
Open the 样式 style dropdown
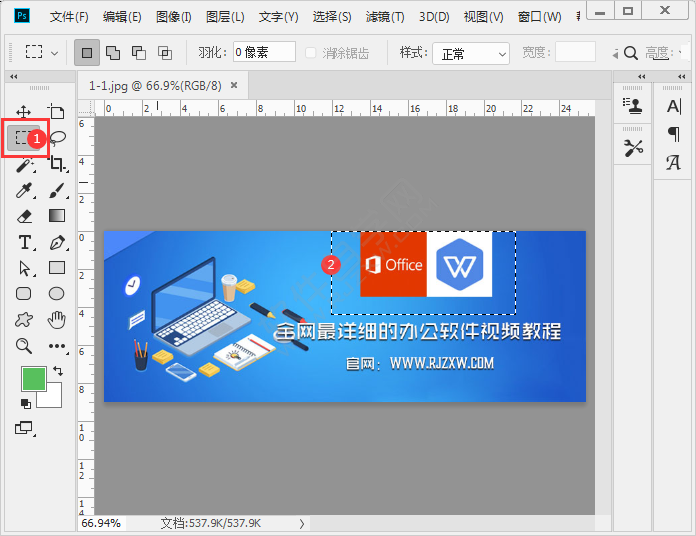point(471,53)
